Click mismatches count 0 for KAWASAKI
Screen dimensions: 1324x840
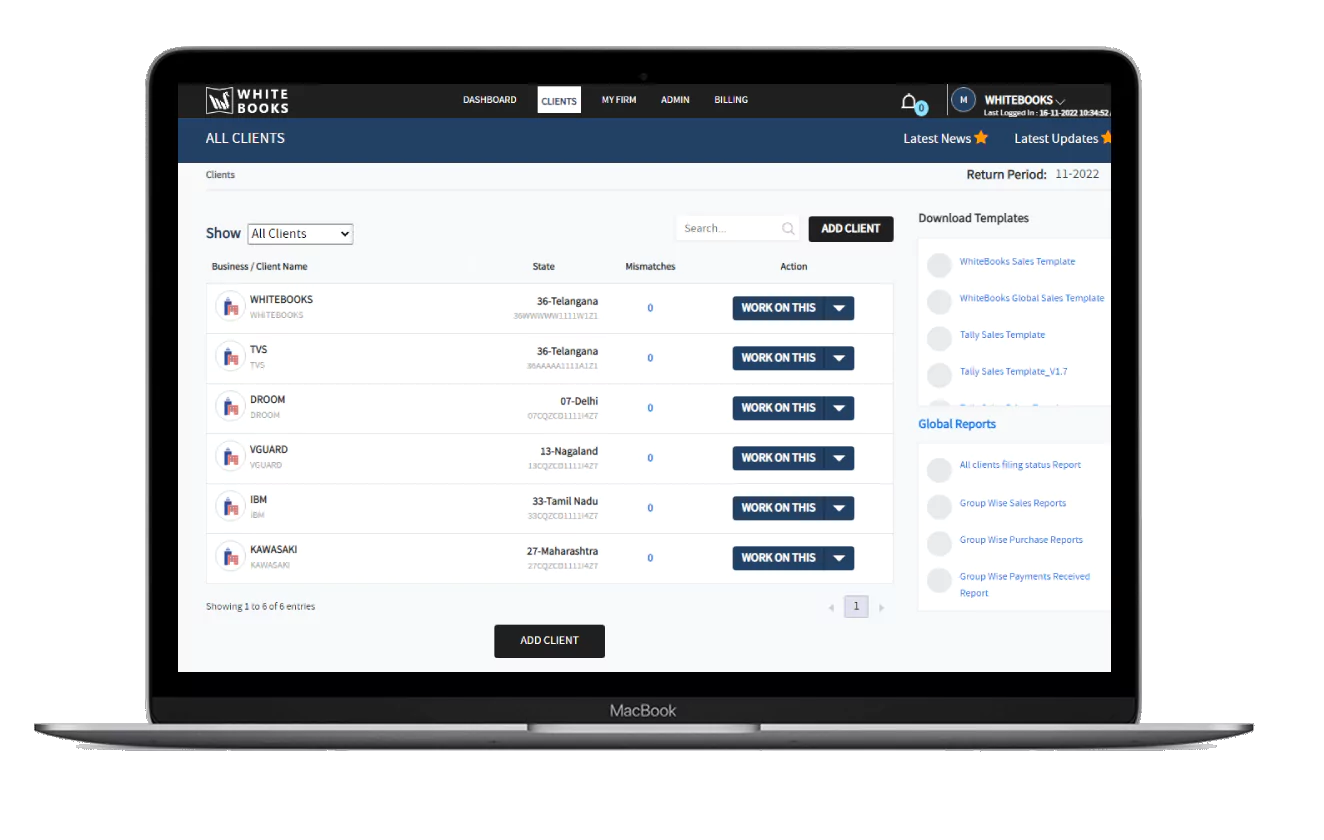click(x=650, y=558)
